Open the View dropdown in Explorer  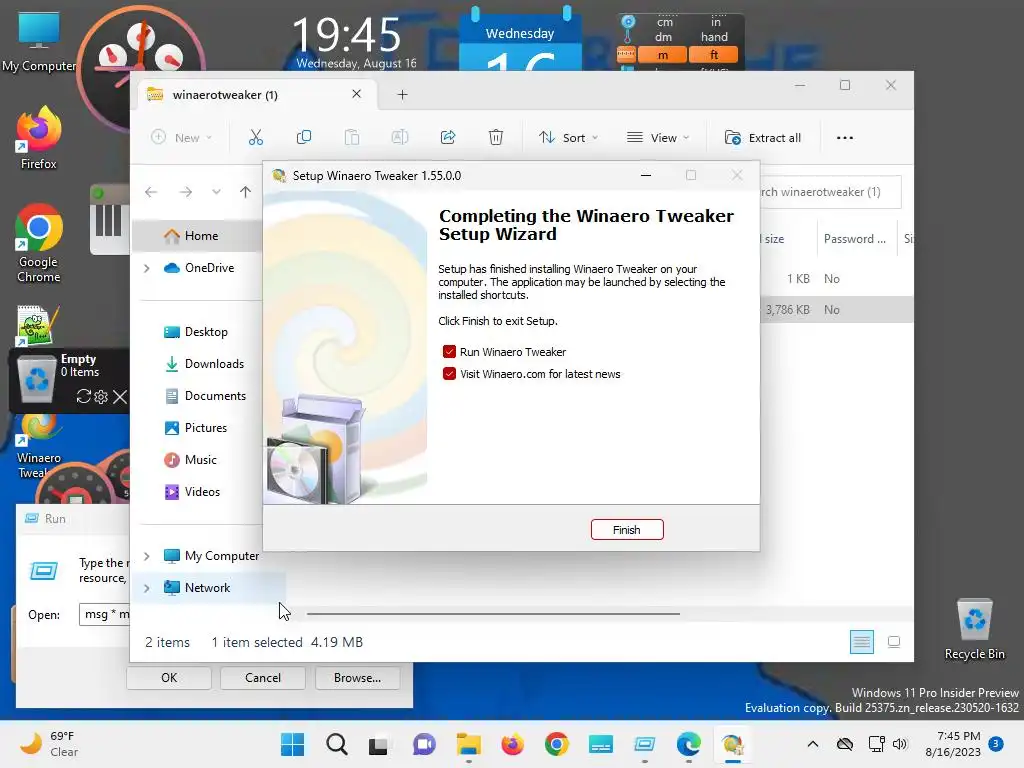tap(658, 138)
